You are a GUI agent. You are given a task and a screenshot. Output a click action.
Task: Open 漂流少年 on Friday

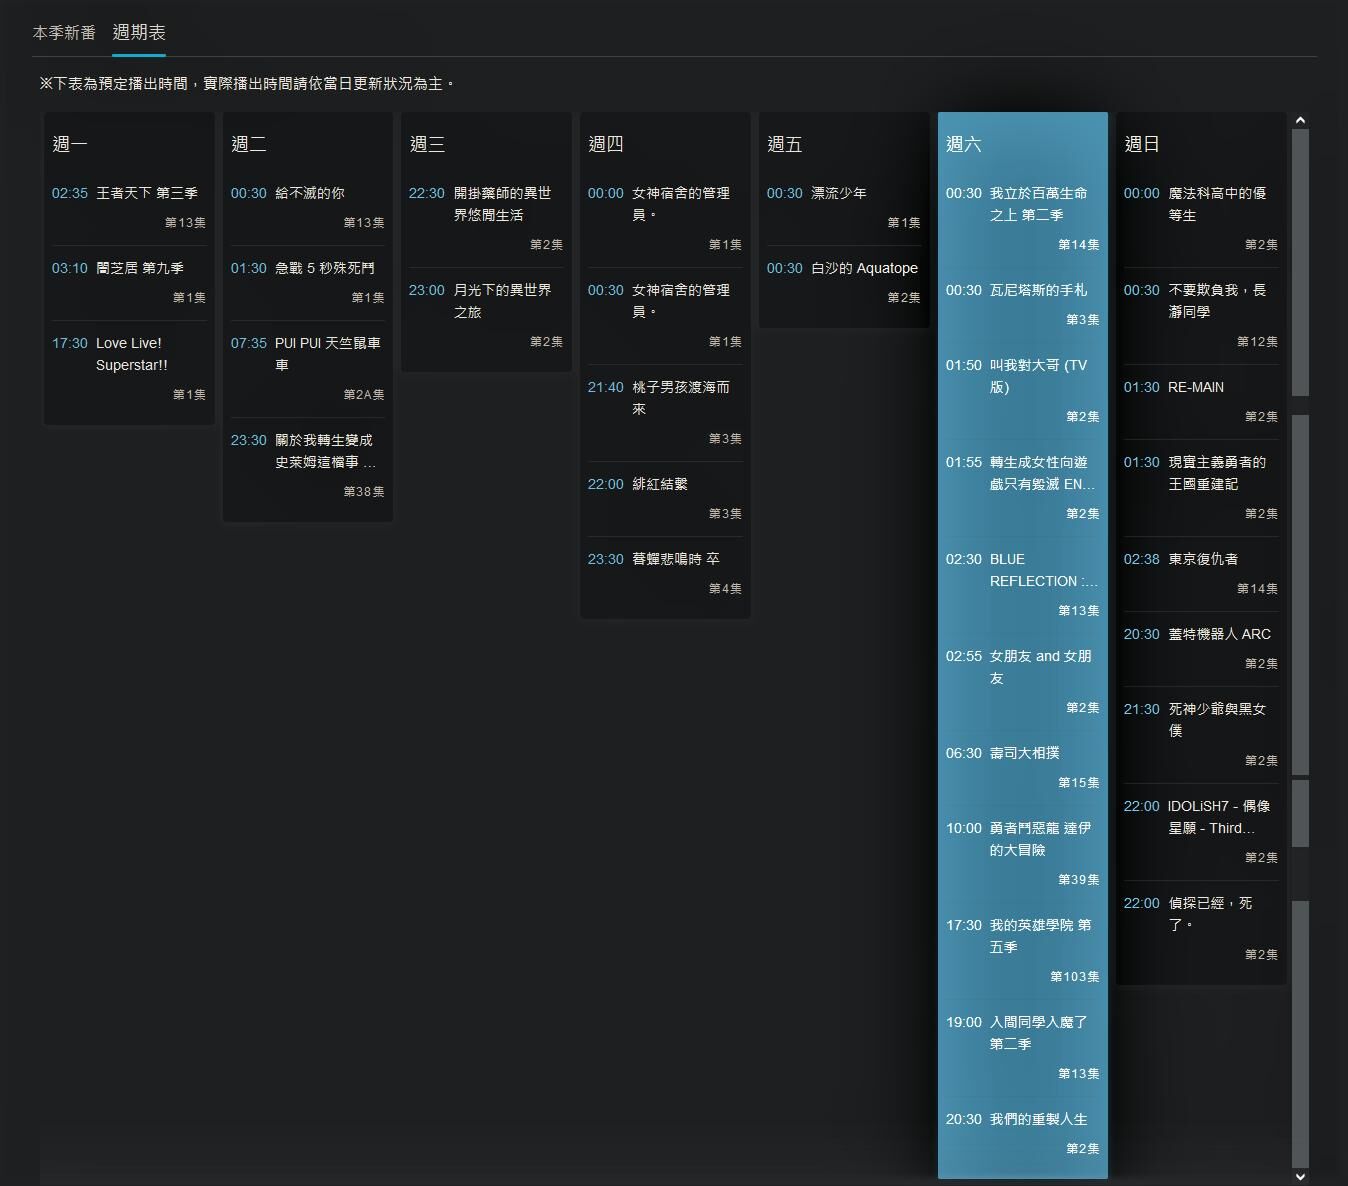tap(838, 193)
